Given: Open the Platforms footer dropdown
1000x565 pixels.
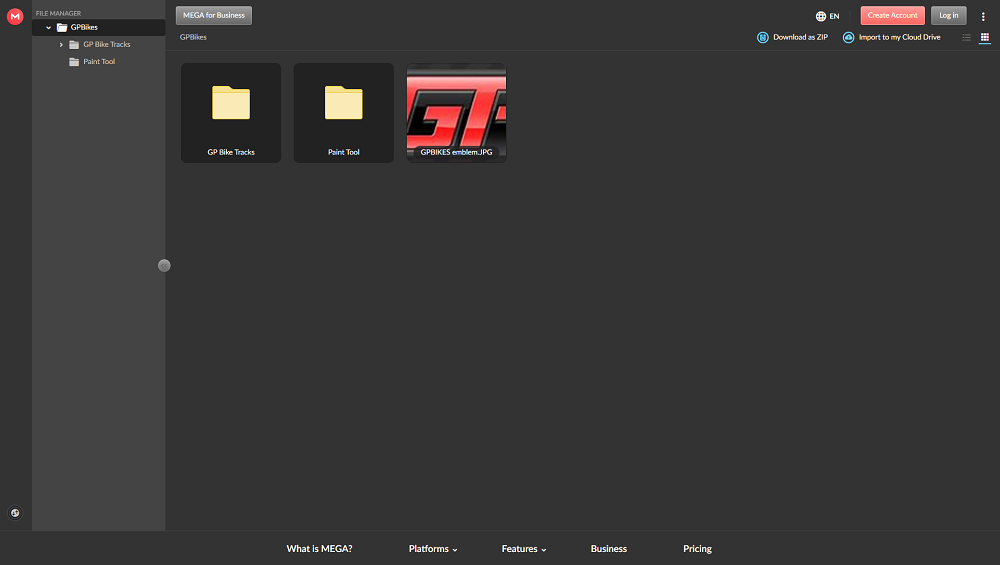Looking at the screenshot, I should click(433, 548).
